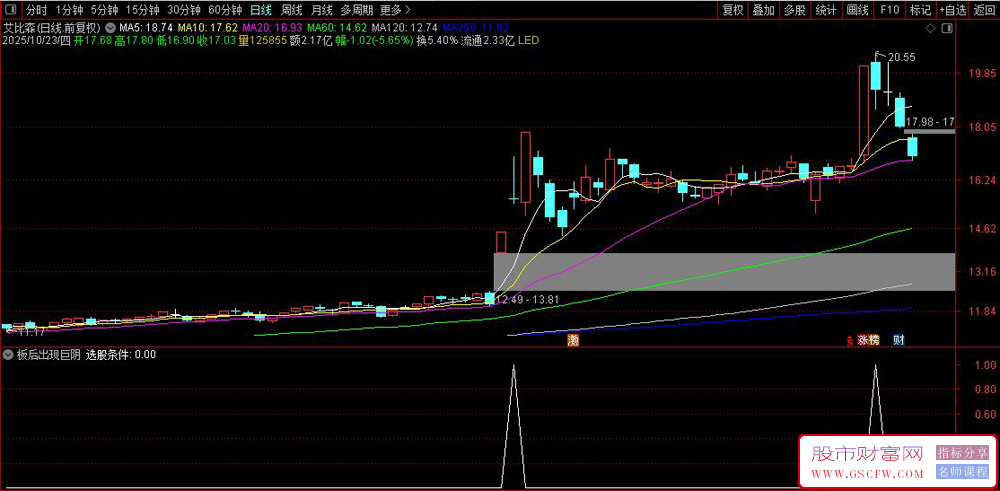Click the red S marker icon
Image resolution: width=1000 pixels, height=491 pixels.
[x=850, y=342]
